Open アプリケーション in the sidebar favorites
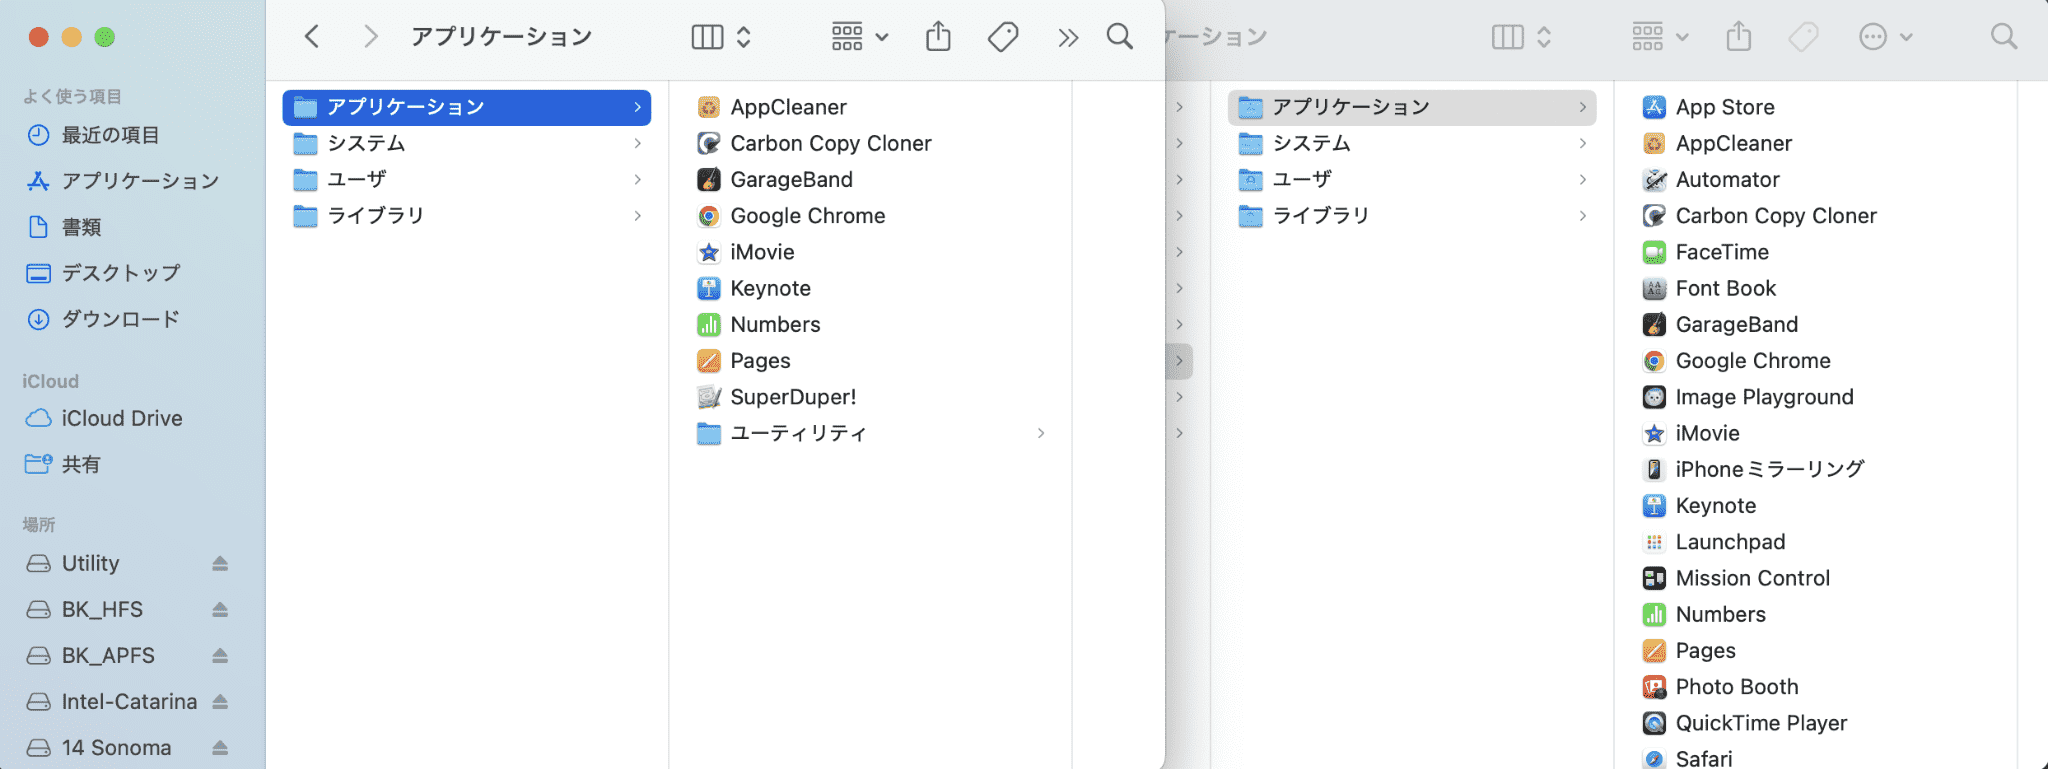The height and width of the screenshot is (769, 2048). point(122,181)
